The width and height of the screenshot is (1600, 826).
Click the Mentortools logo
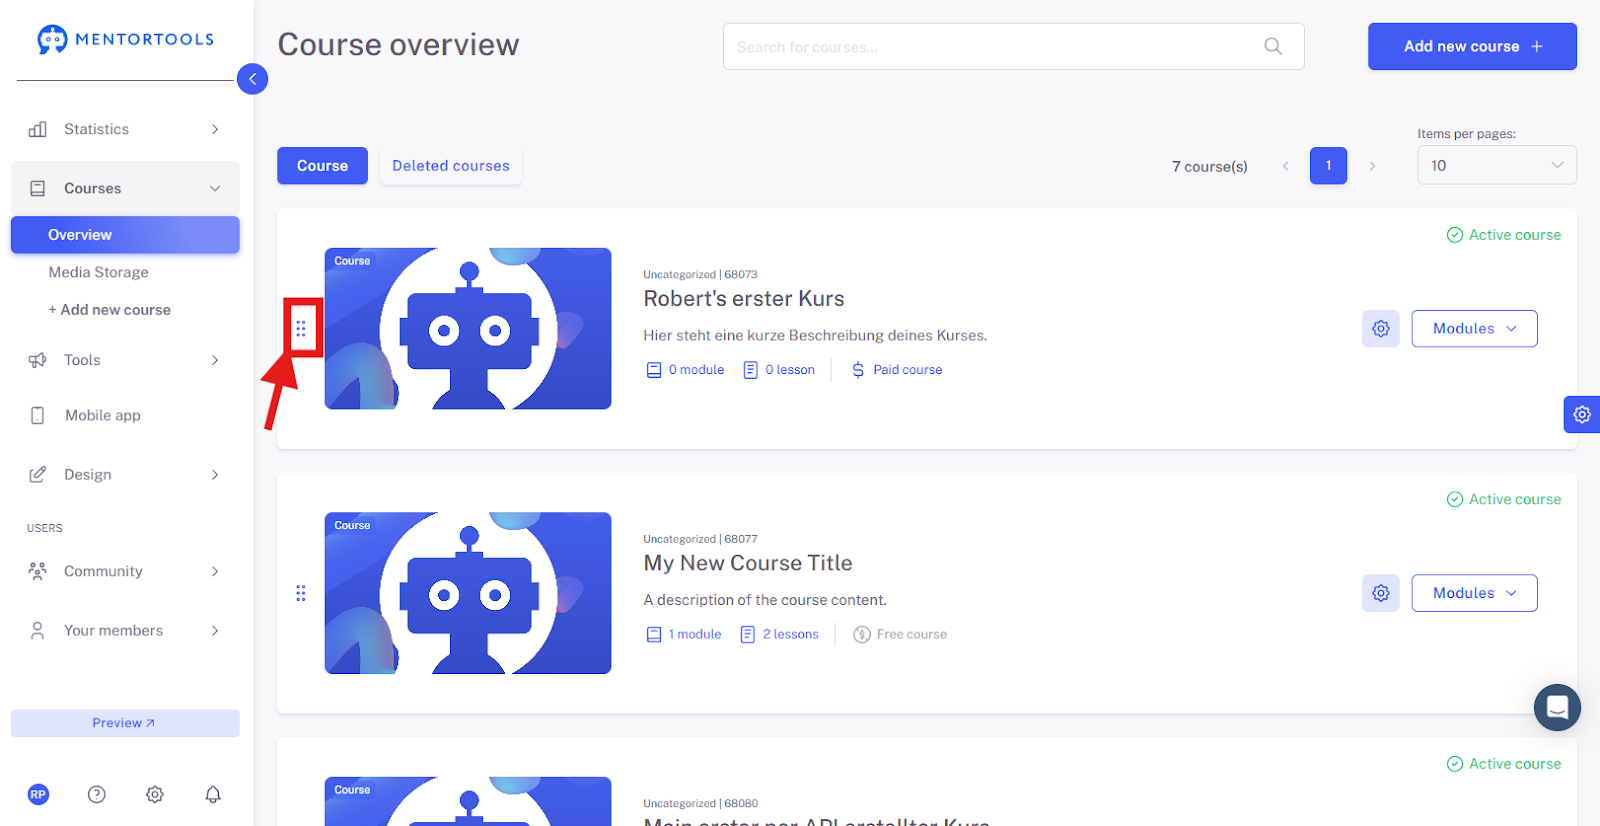tap(125, 39)
